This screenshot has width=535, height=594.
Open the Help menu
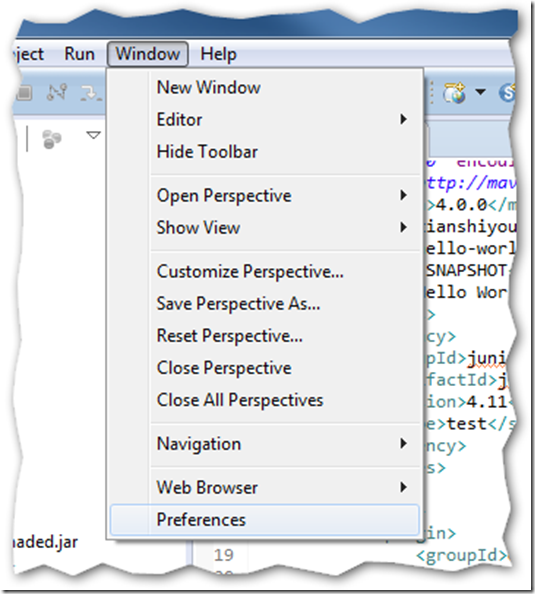(218, 54)
